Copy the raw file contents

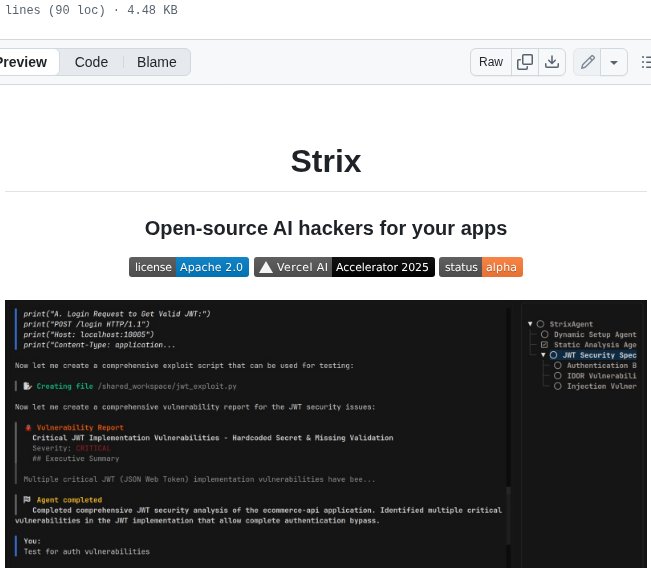(x=525, y=62)
